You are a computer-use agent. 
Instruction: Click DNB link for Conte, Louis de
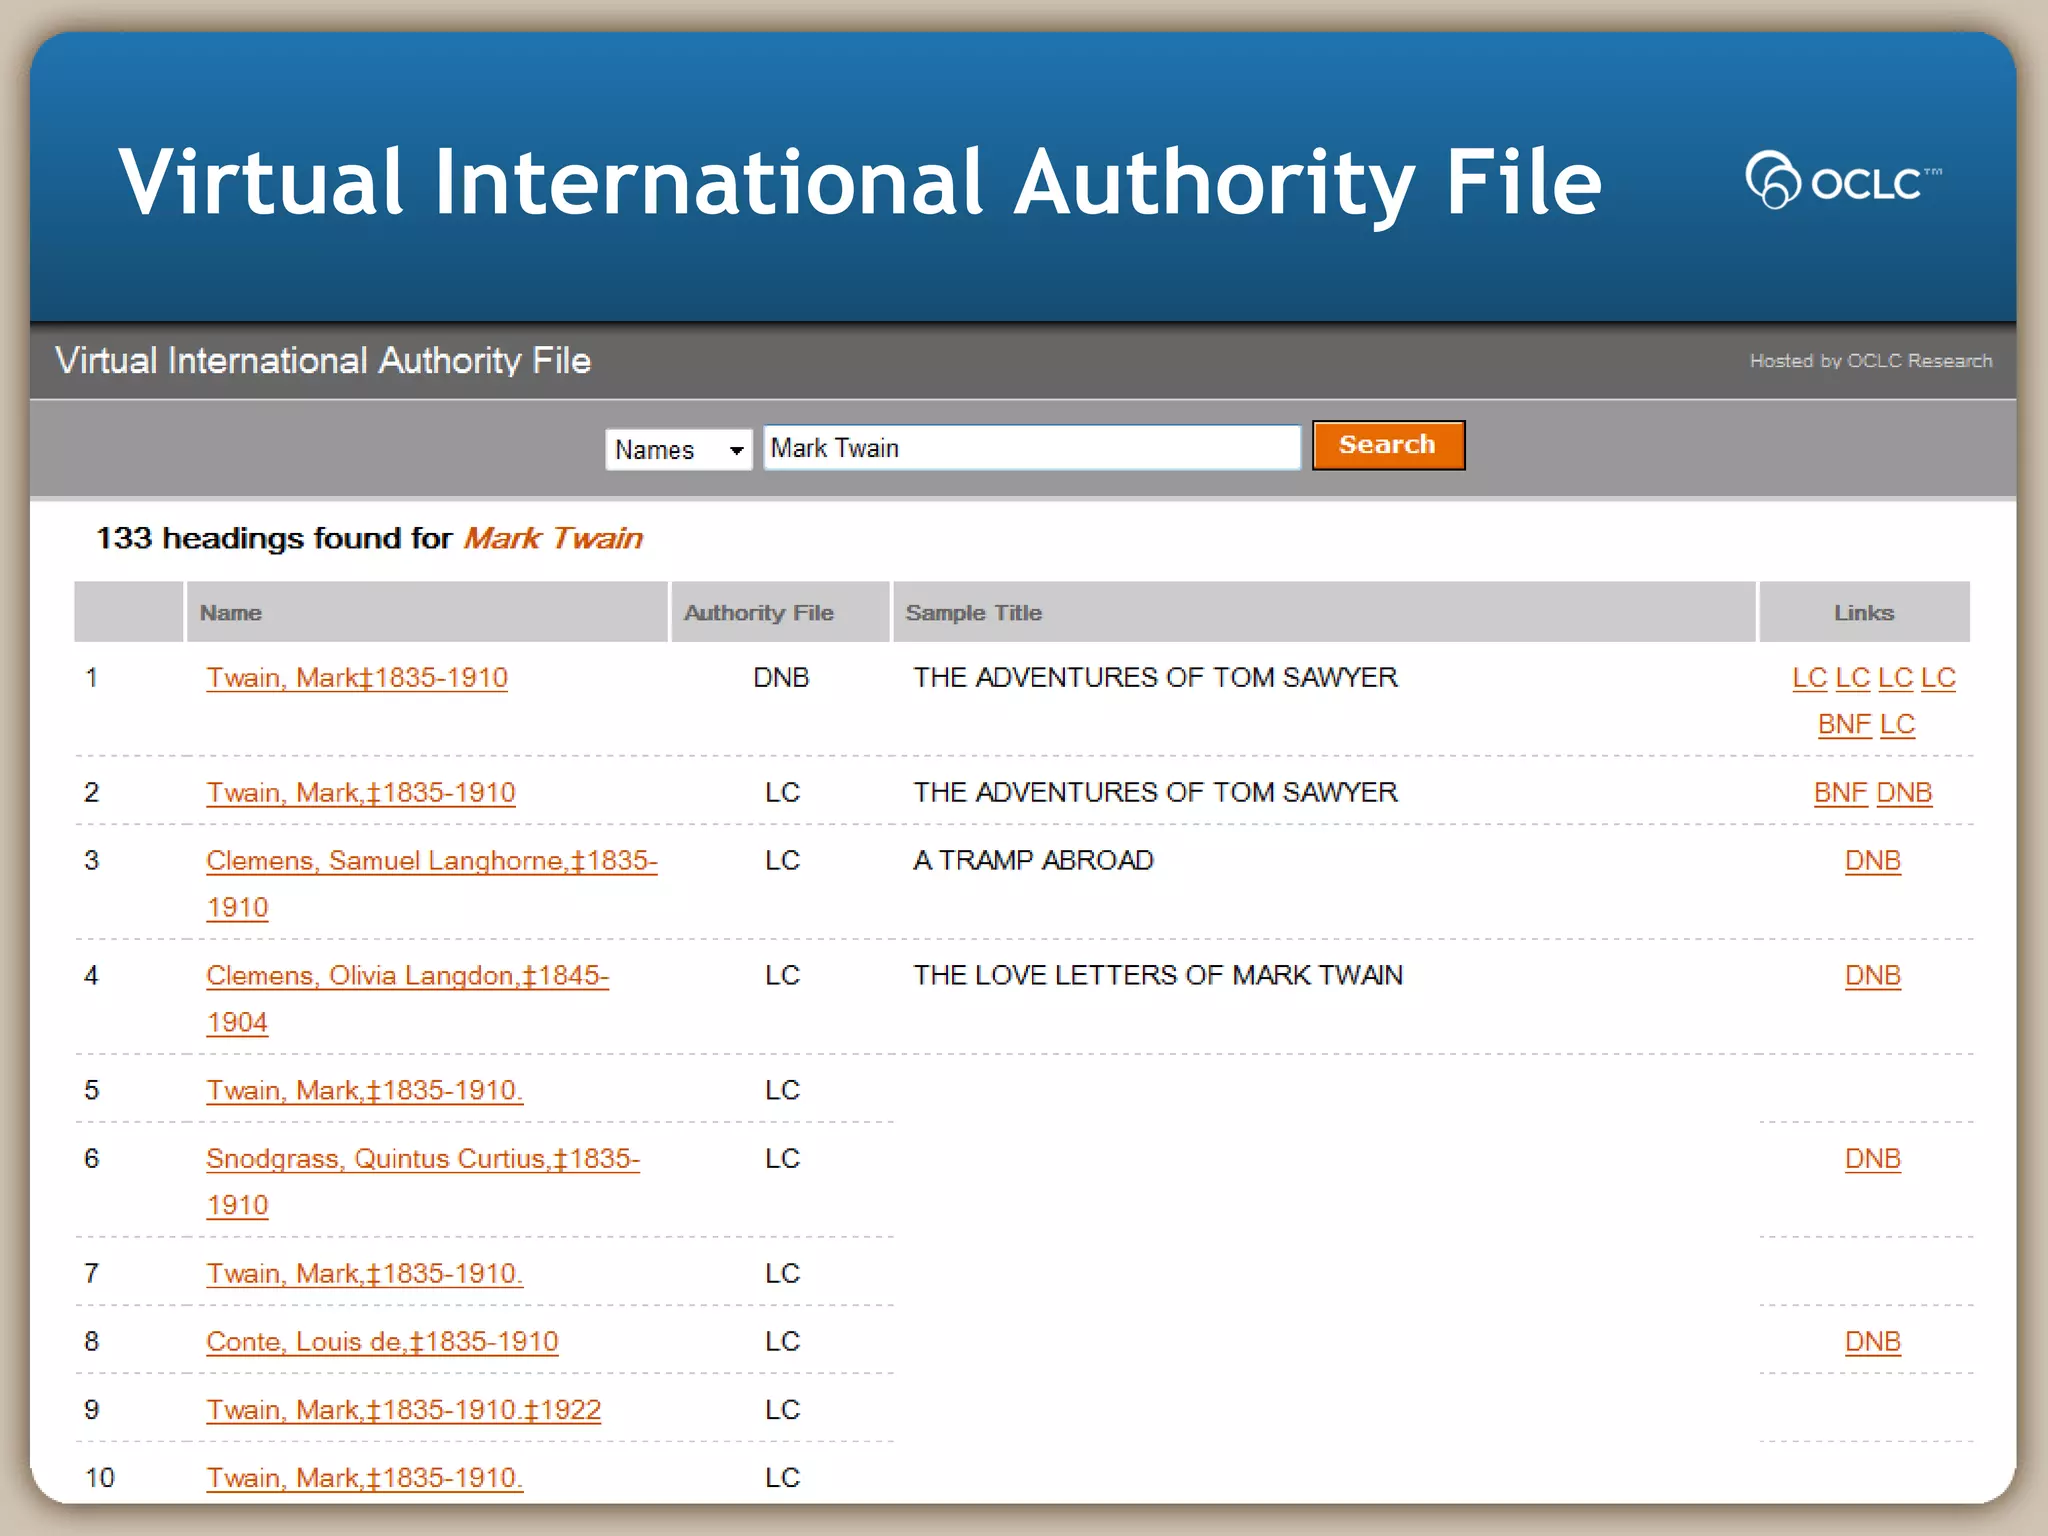[1872, 1342]
